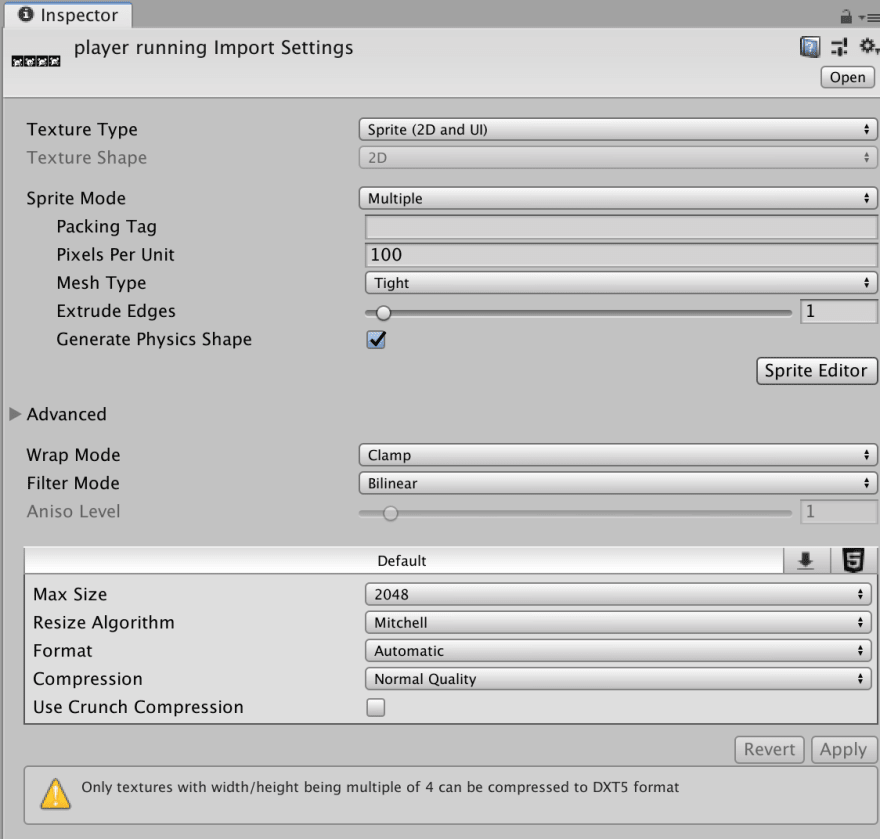Open the Mesh Type dropdown
This screenshot has height=839, width=880.
621,283
